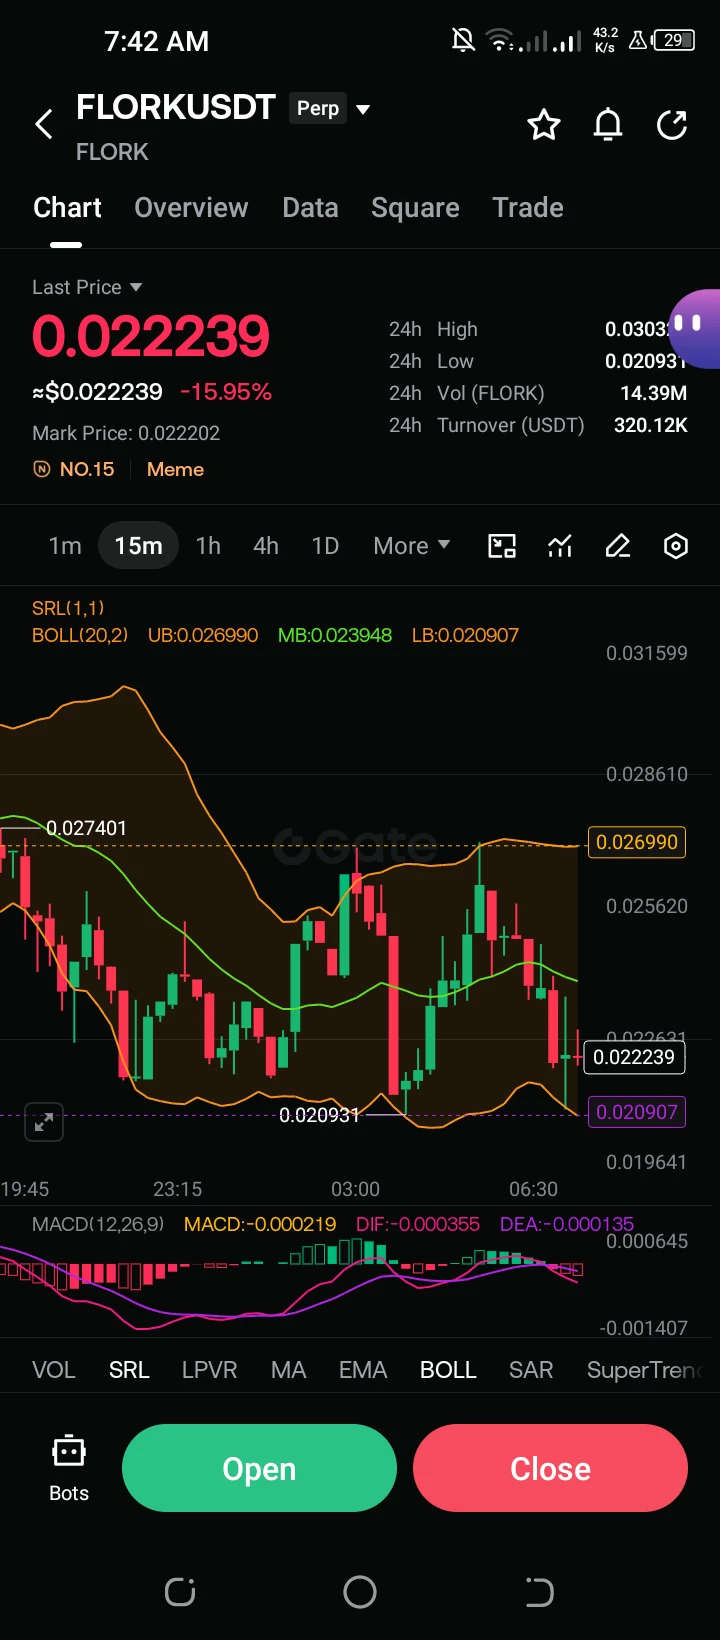Open chart settings hexagon icon
Viewport: 720px width, 1640px height.
tap(676, 546)
